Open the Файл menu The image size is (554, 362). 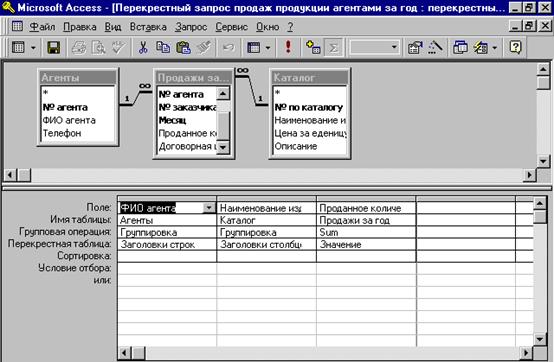[x=42, y=27]
